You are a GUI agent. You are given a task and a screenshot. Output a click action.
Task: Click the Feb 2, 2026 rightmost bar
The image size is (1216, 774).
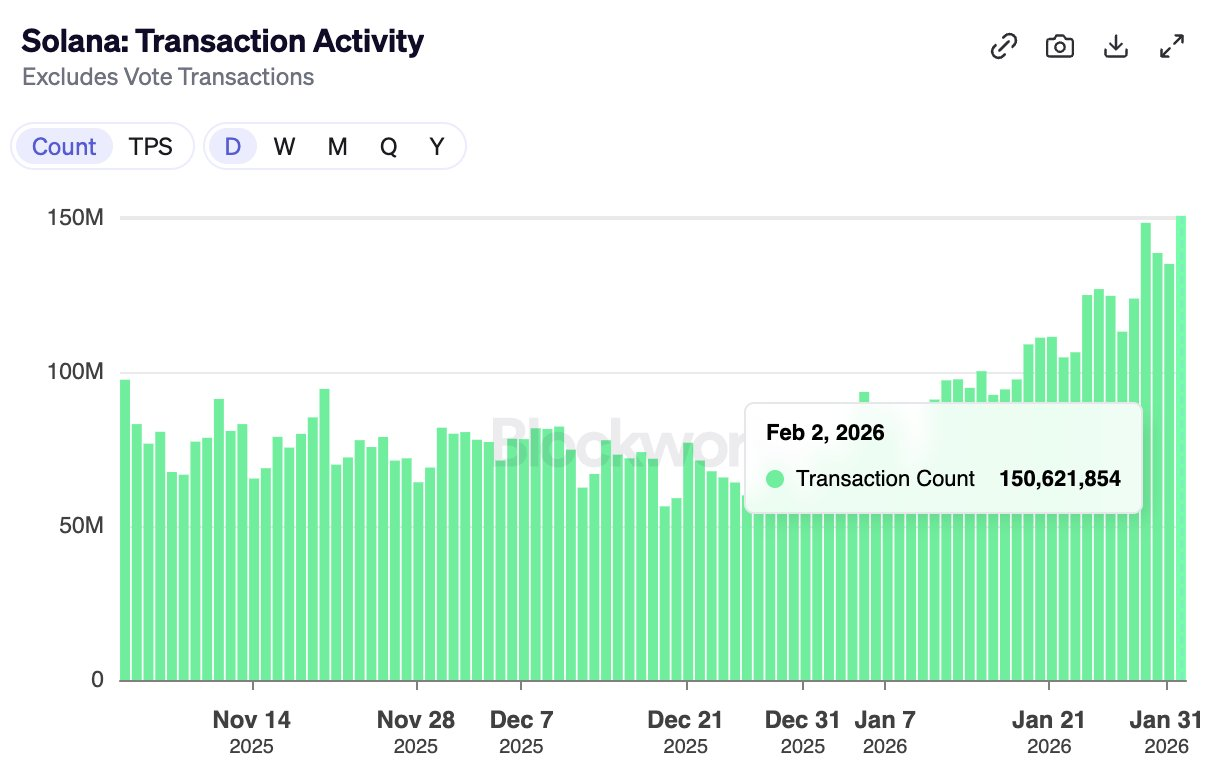pyautogui.click(x=1181, y=450)
